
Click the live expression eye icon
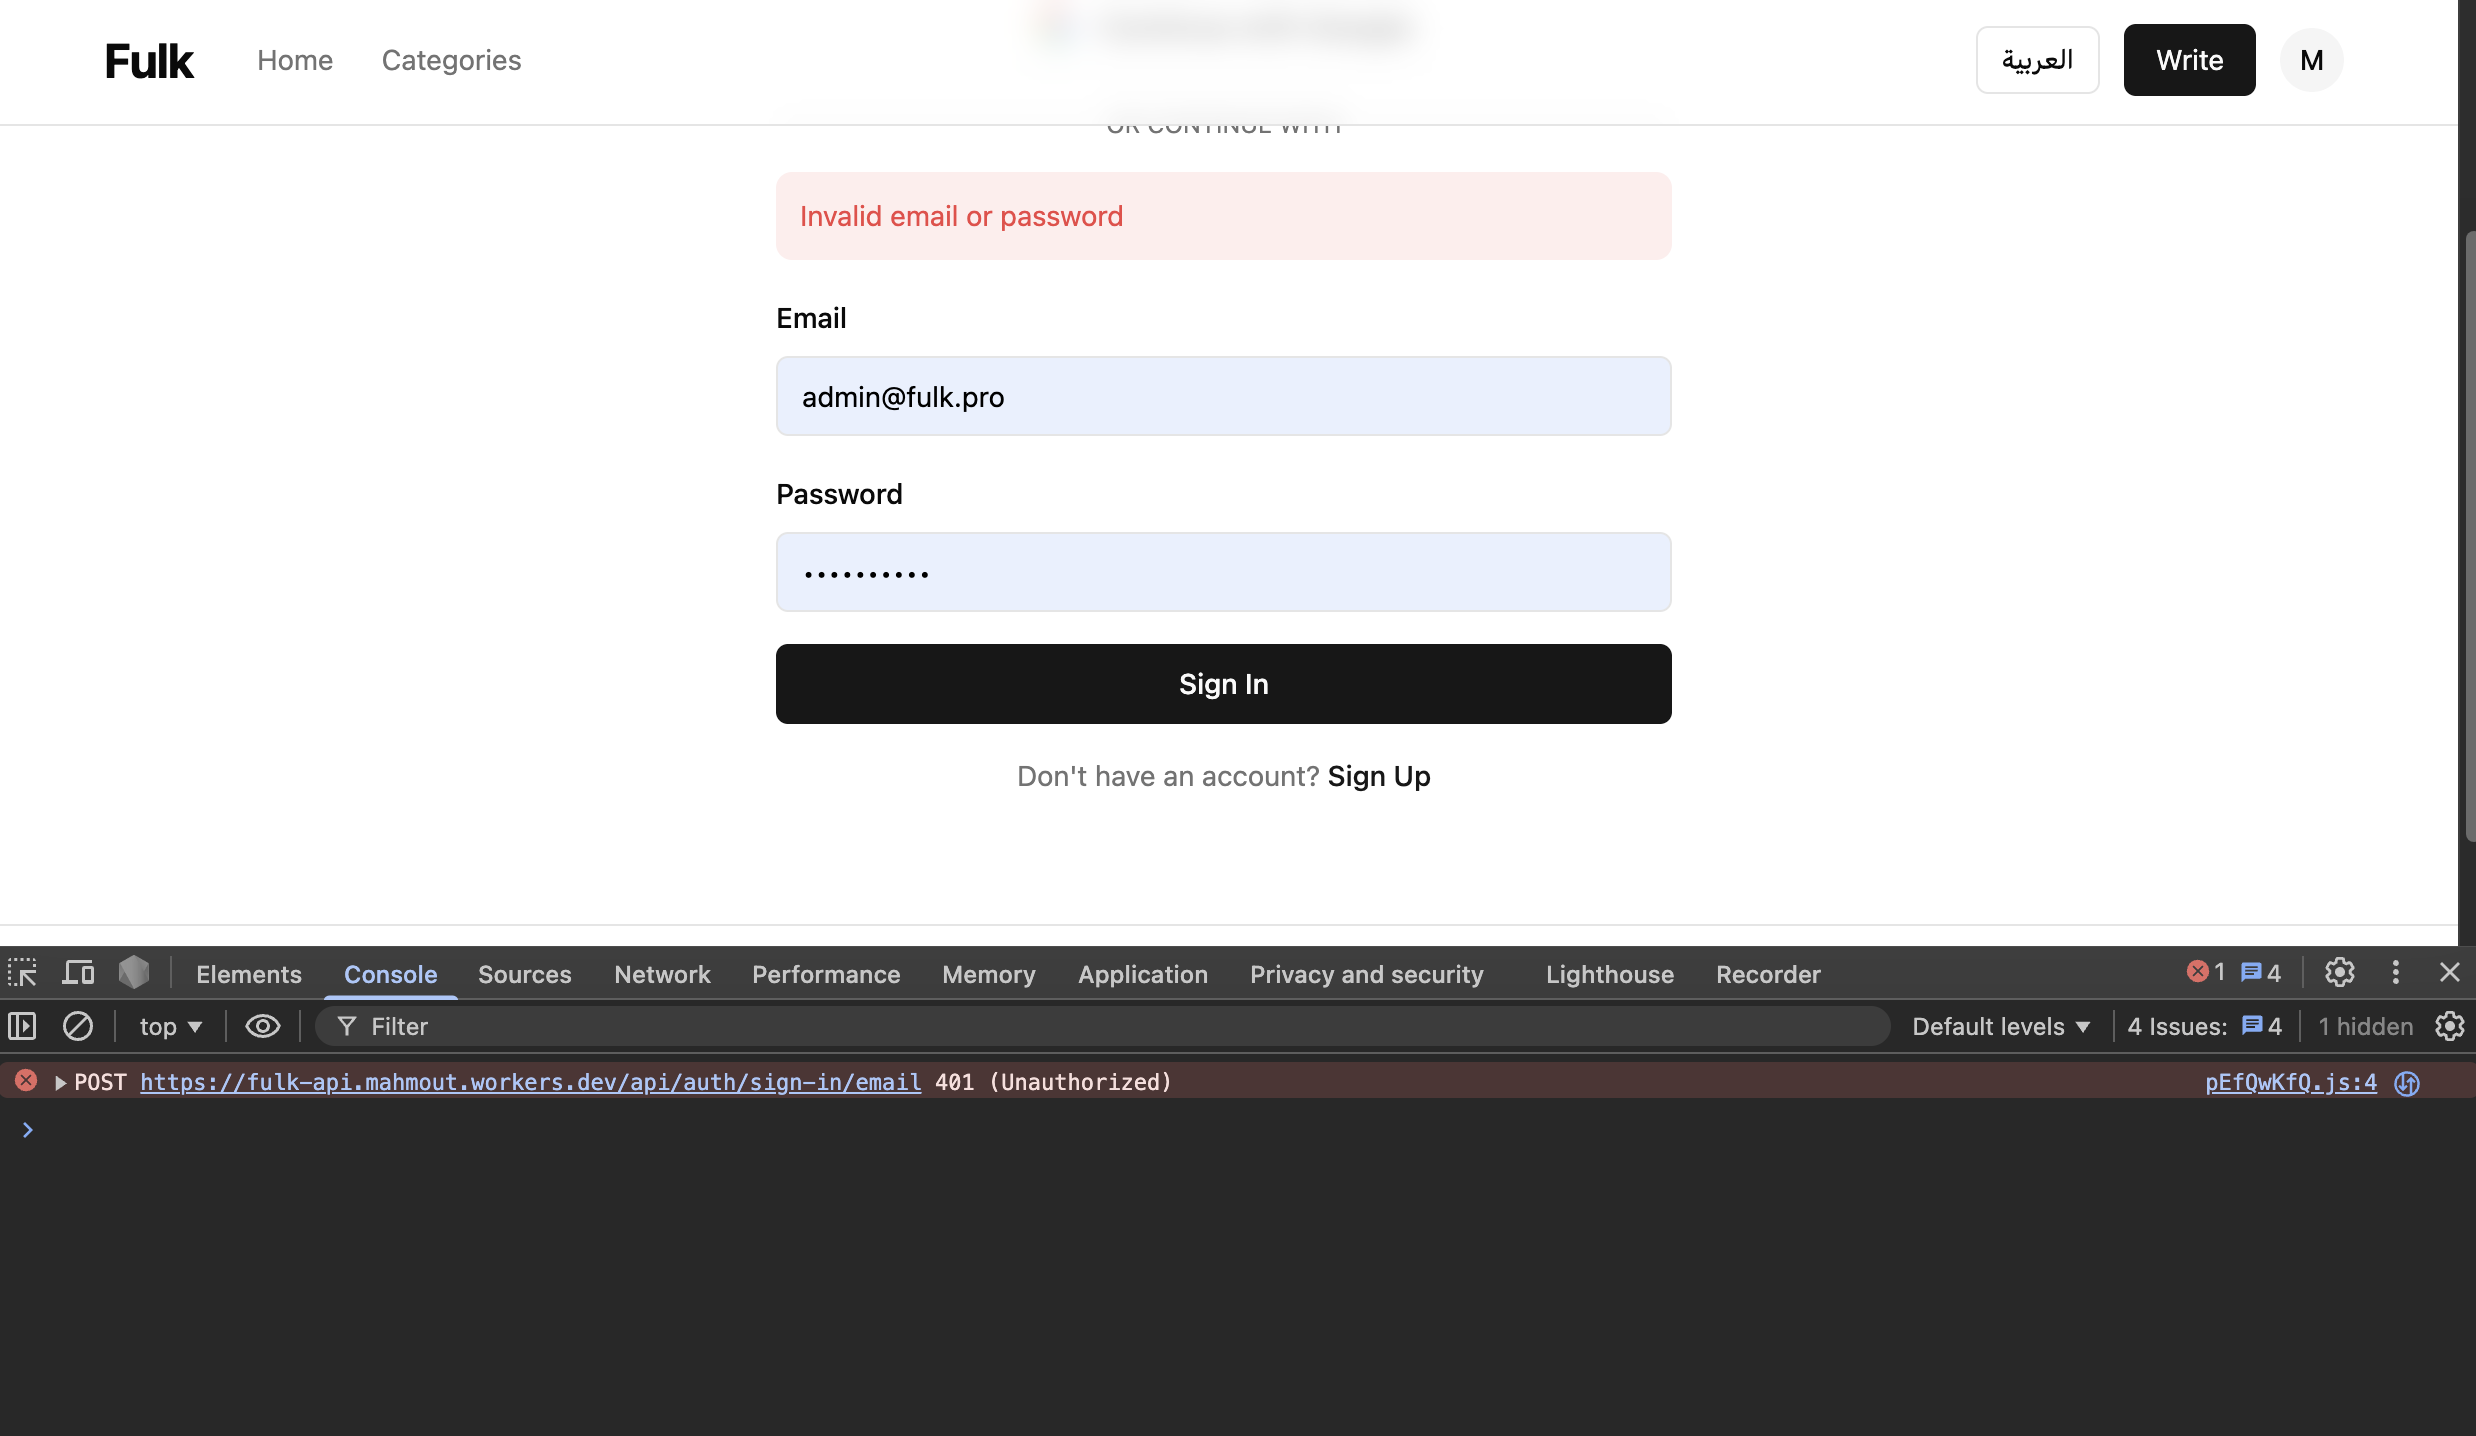(262, 1026)
